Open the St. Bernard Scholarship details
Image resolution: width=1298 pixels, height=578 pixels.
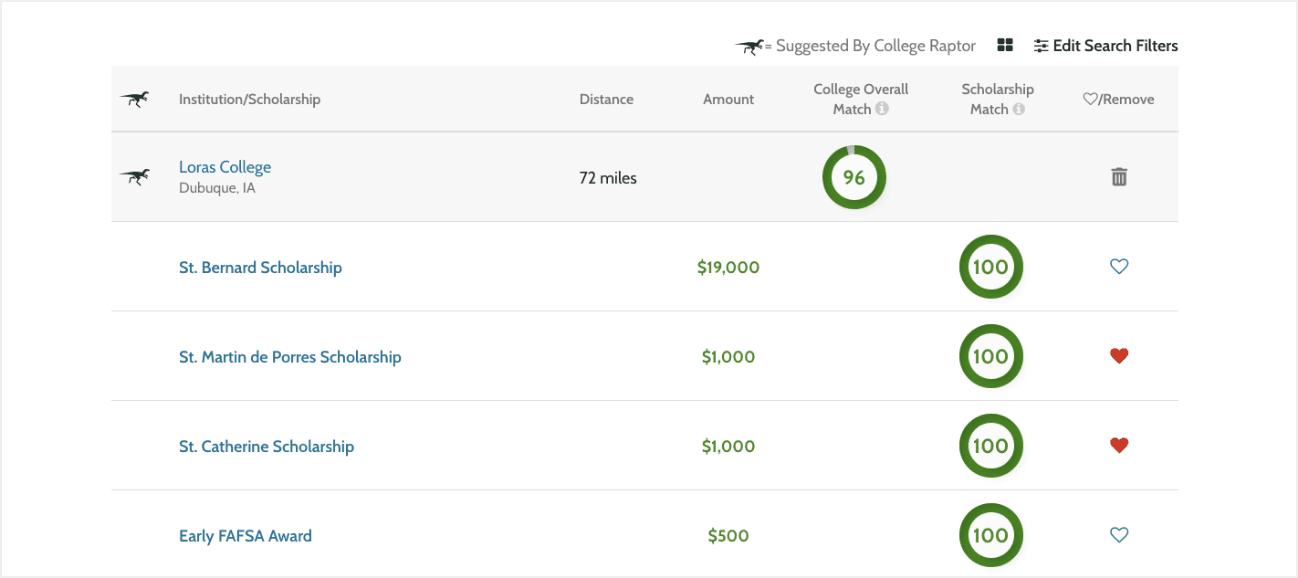(x=260, y=267)
